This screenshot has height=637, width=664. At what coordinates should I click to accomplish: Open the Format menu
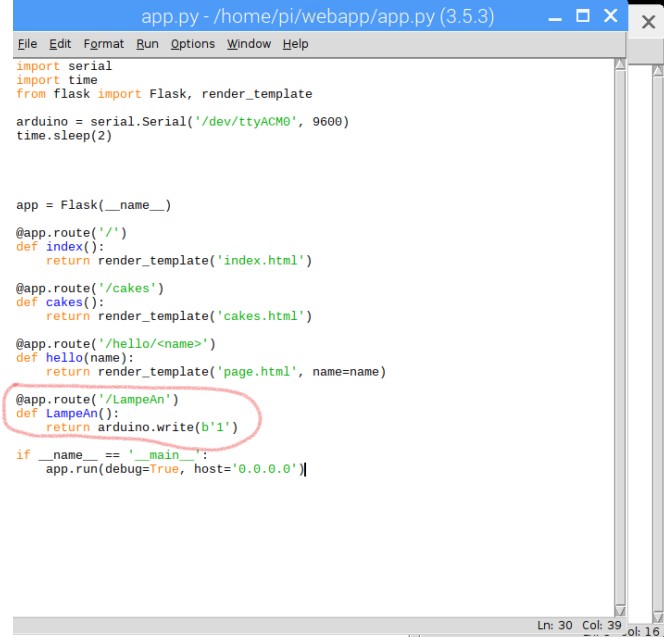103,44
